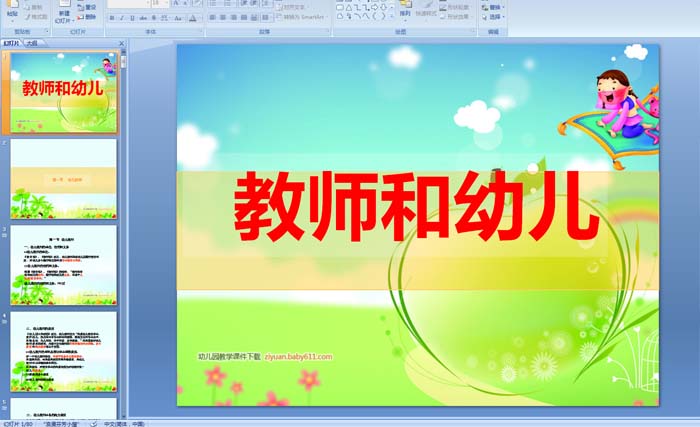This screenshot has width=700, height=427.
Task: Justify the text in paragraph group
Action: pyautogui.click(x=244, y=17)
